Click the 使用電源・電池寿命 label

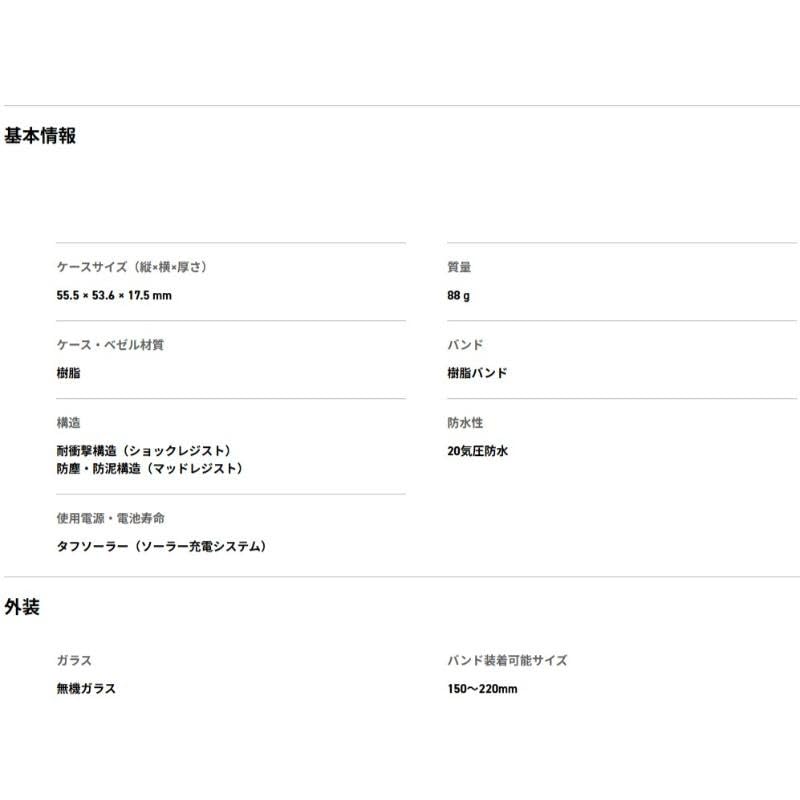(111, 518)
